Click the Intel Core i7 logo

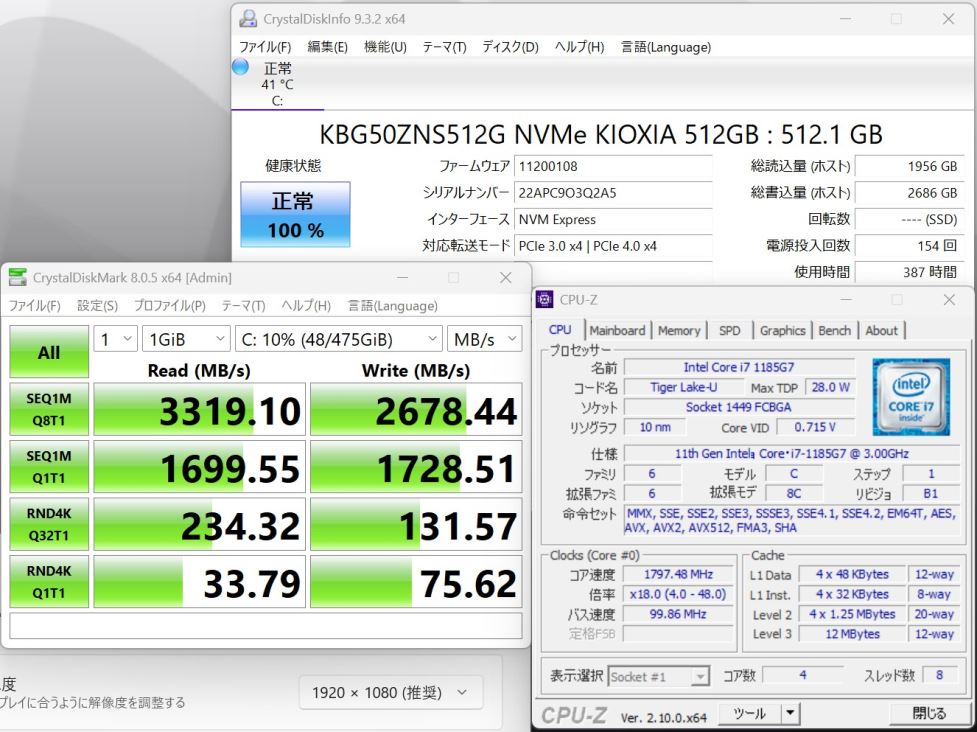(x=911, y=397)
